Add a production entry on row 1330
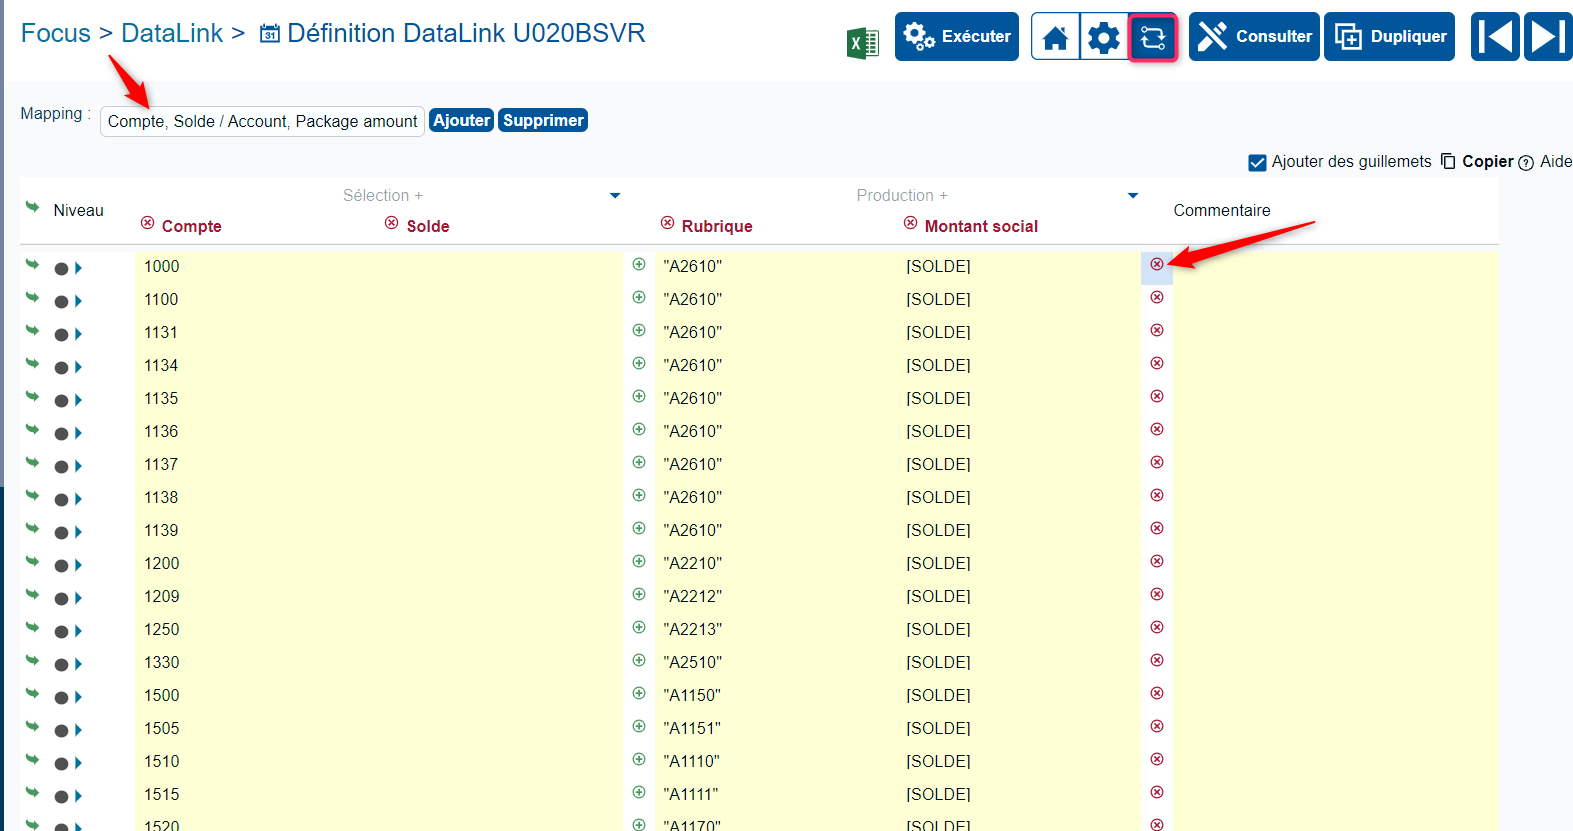 click(x=639, y=660)
